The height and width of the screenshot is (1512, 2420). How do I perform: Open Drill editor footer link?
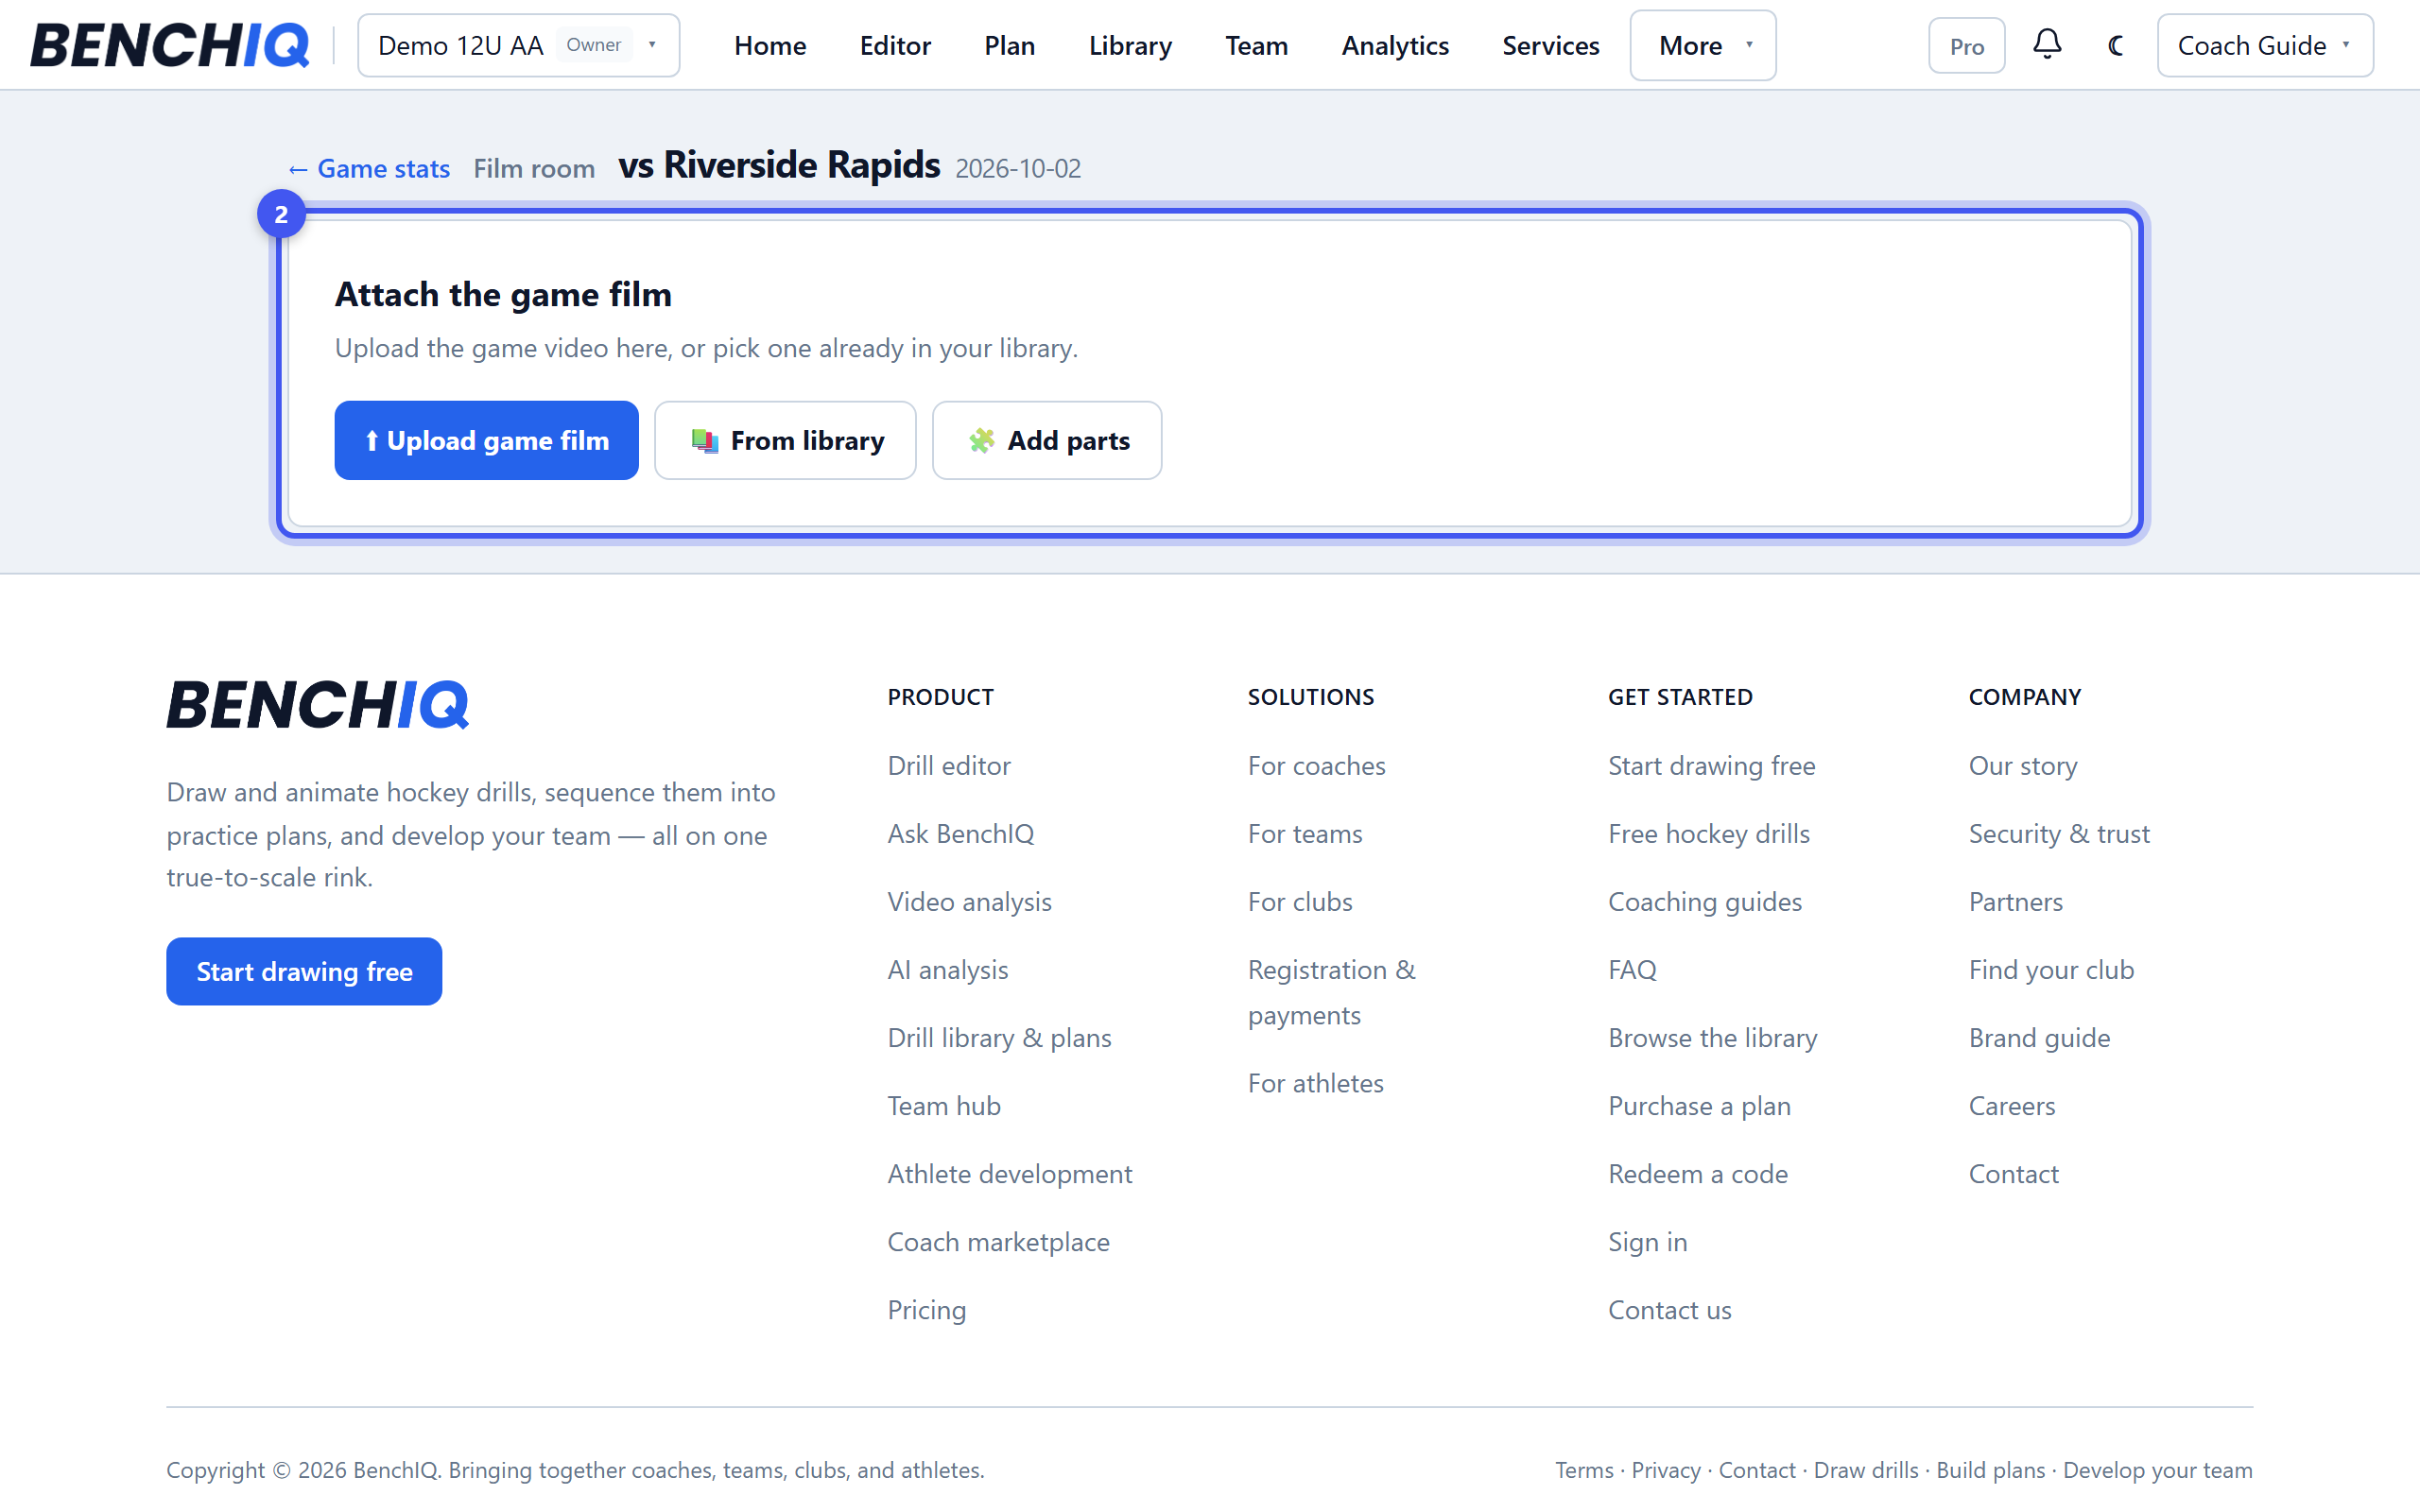[949, 765]
